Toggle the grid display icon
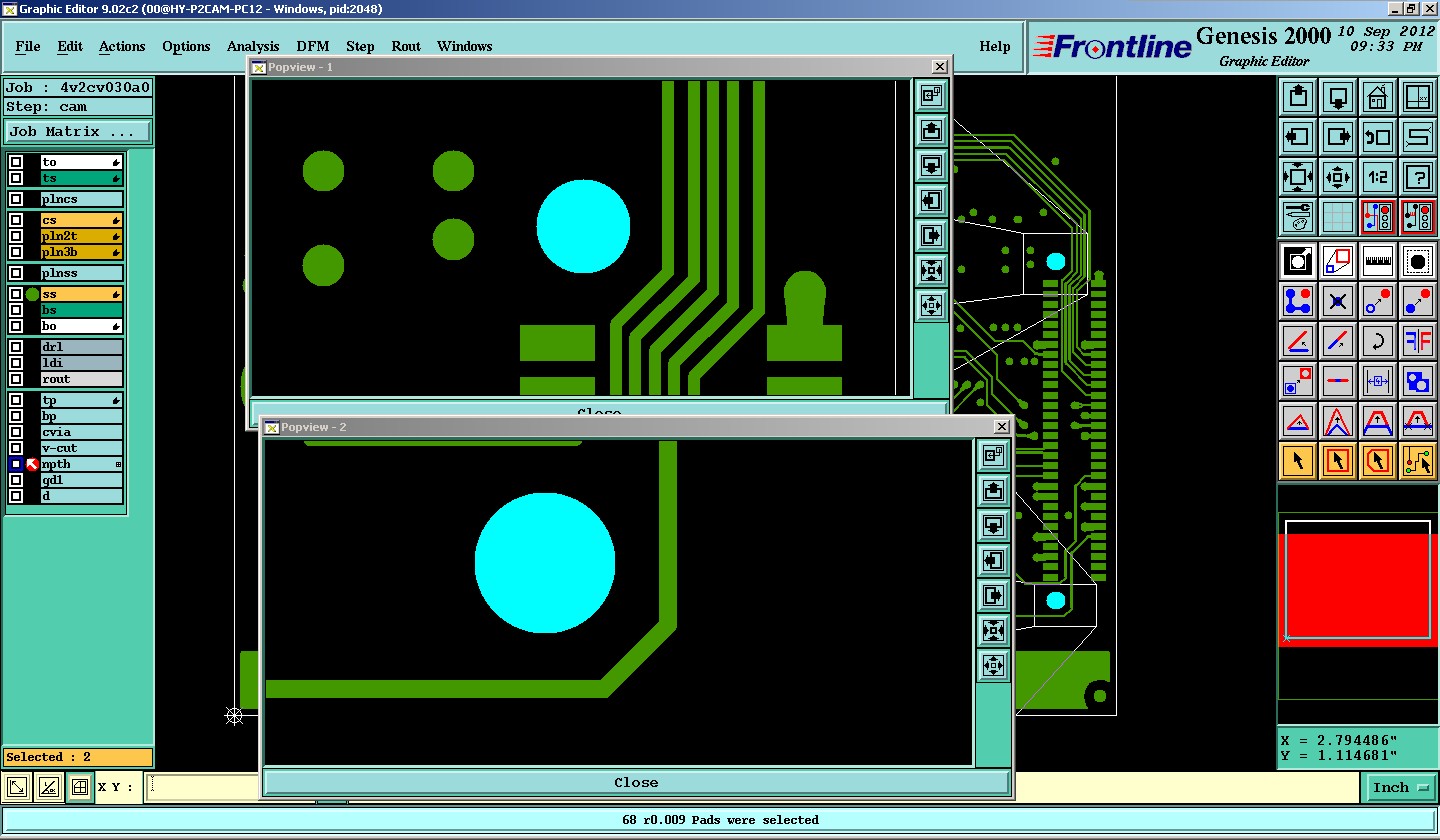Image resolution: width=1440 pixels, height=840 pixels. click(x=1338, y=217)
